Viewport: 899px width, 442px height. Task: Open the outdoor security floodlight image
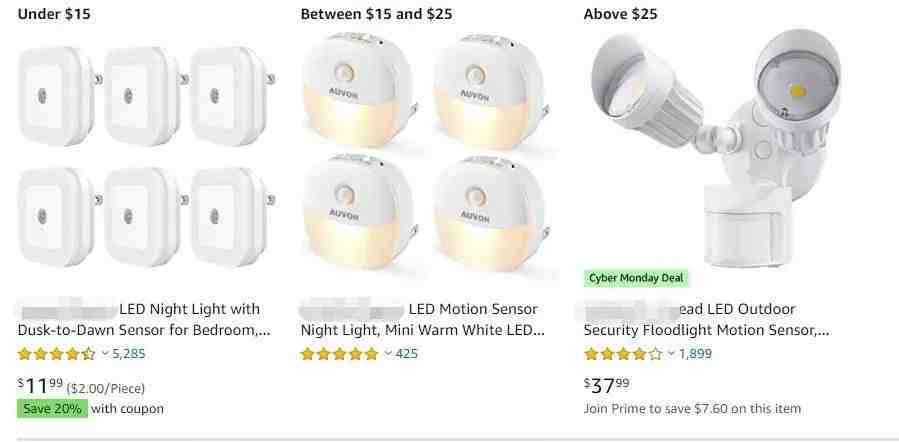tap(716, 149)
